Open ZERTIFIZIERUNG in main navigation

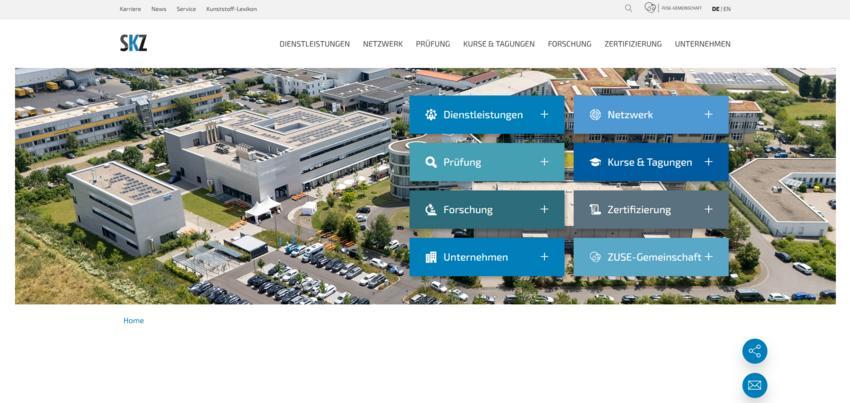(x=633, y=44)
